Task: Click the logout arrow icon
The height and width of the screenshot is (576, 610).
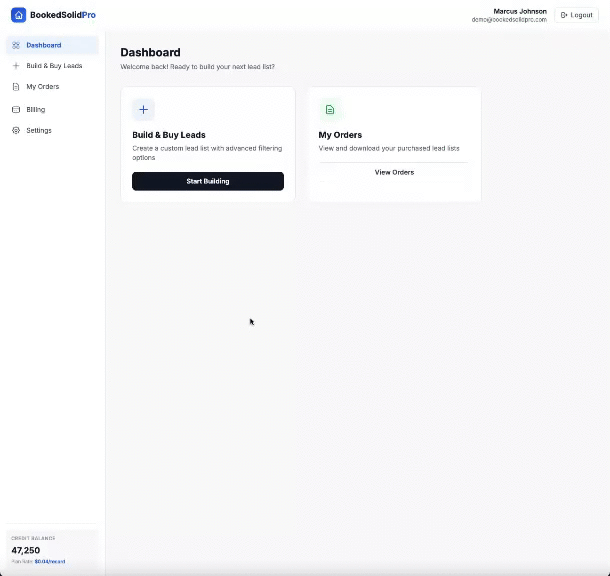Action: click(x=564, y=15)
